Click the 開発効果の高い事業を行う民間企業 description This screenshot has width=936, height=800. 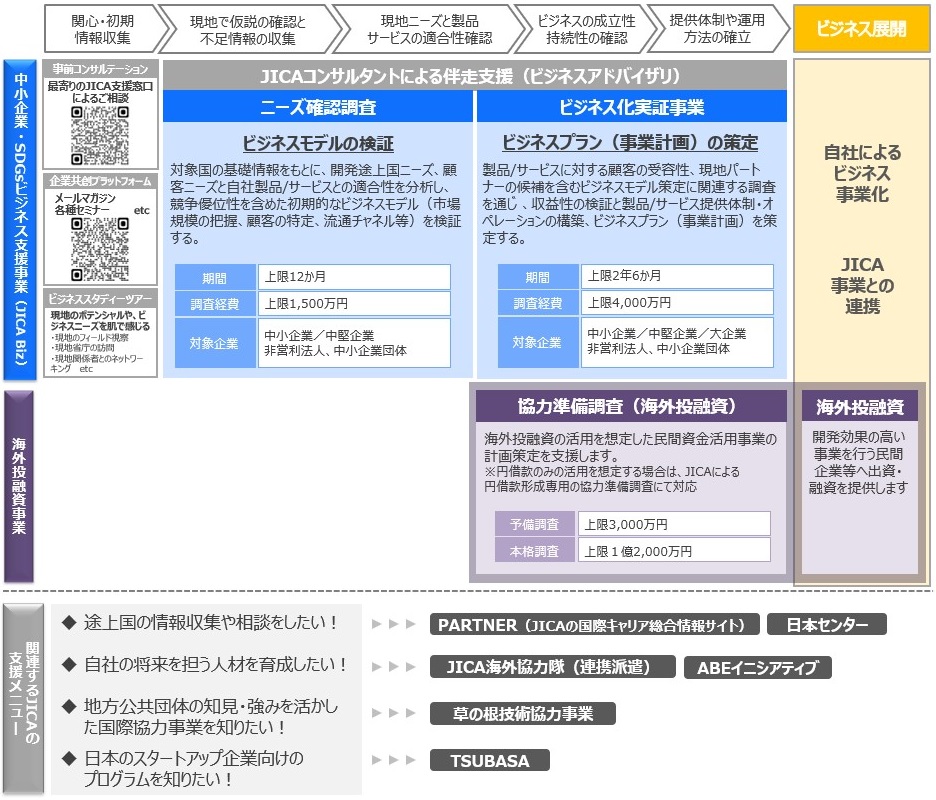click(858, 462)
